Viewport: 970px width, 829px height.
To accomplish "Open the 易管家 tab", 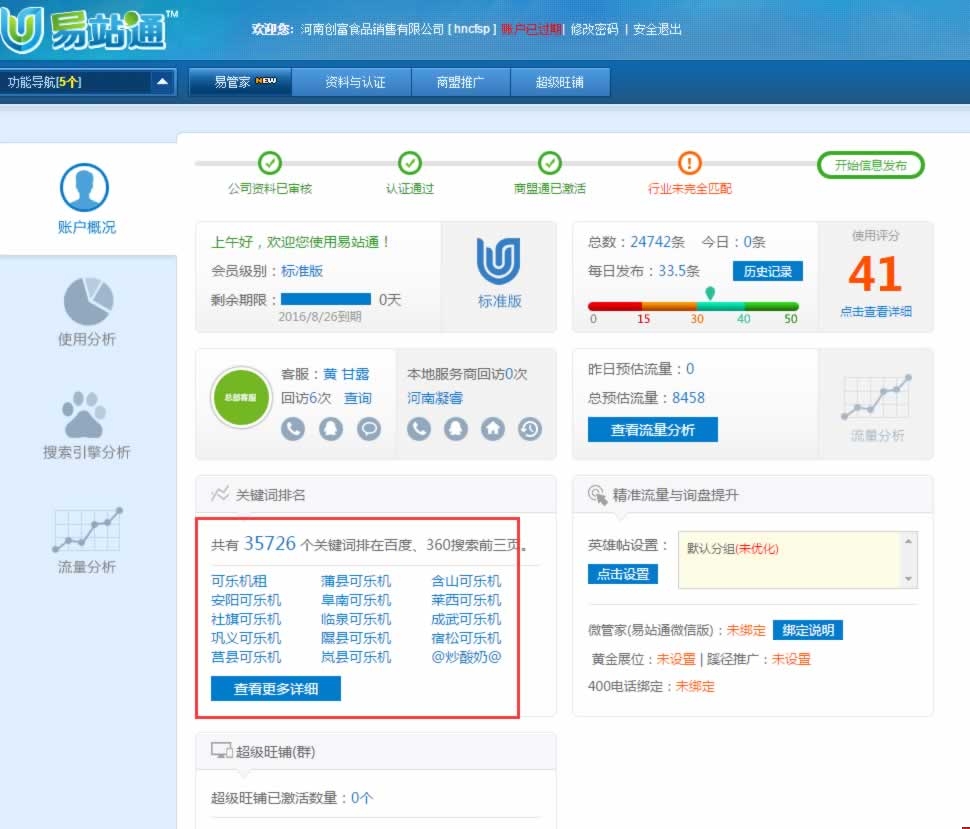I will click(x=241, y=82).
